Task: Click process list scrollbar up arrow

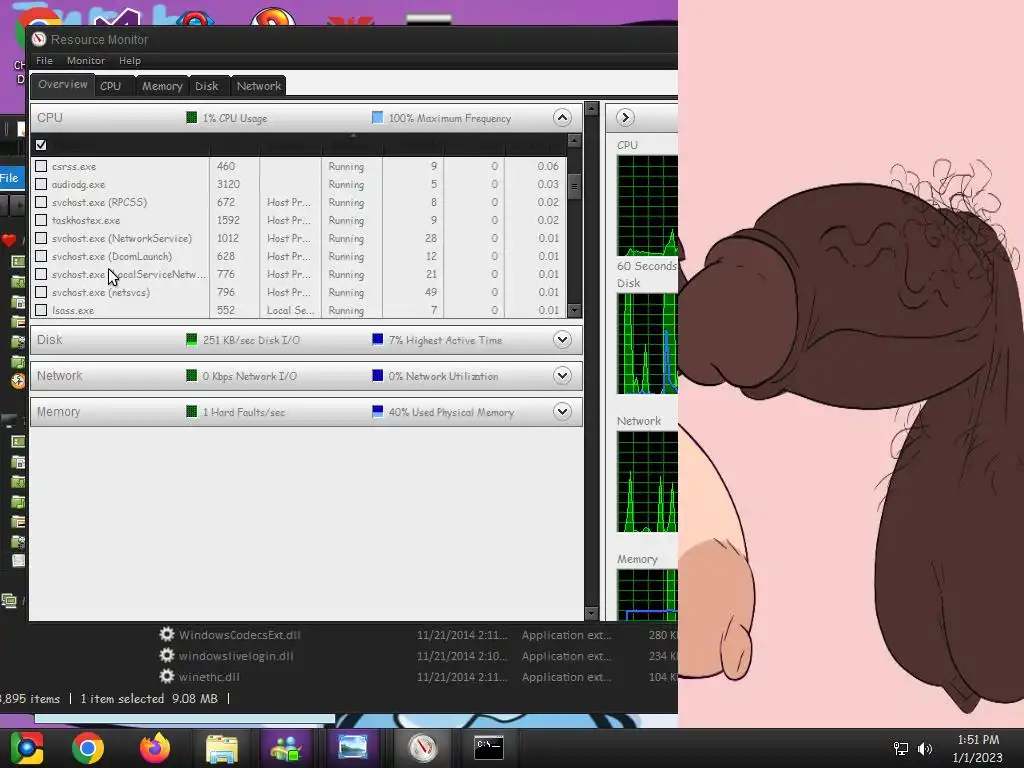Action: pyautogui.click(x=574, y=140)
